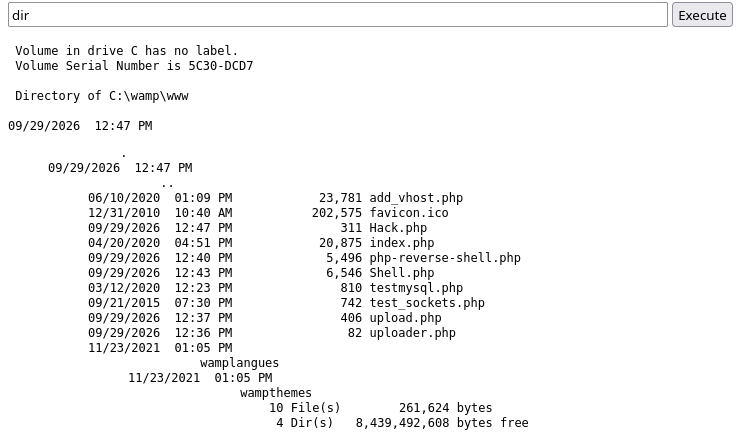Click the 10 File(s) summary text
752x443 pixels.
305,408
